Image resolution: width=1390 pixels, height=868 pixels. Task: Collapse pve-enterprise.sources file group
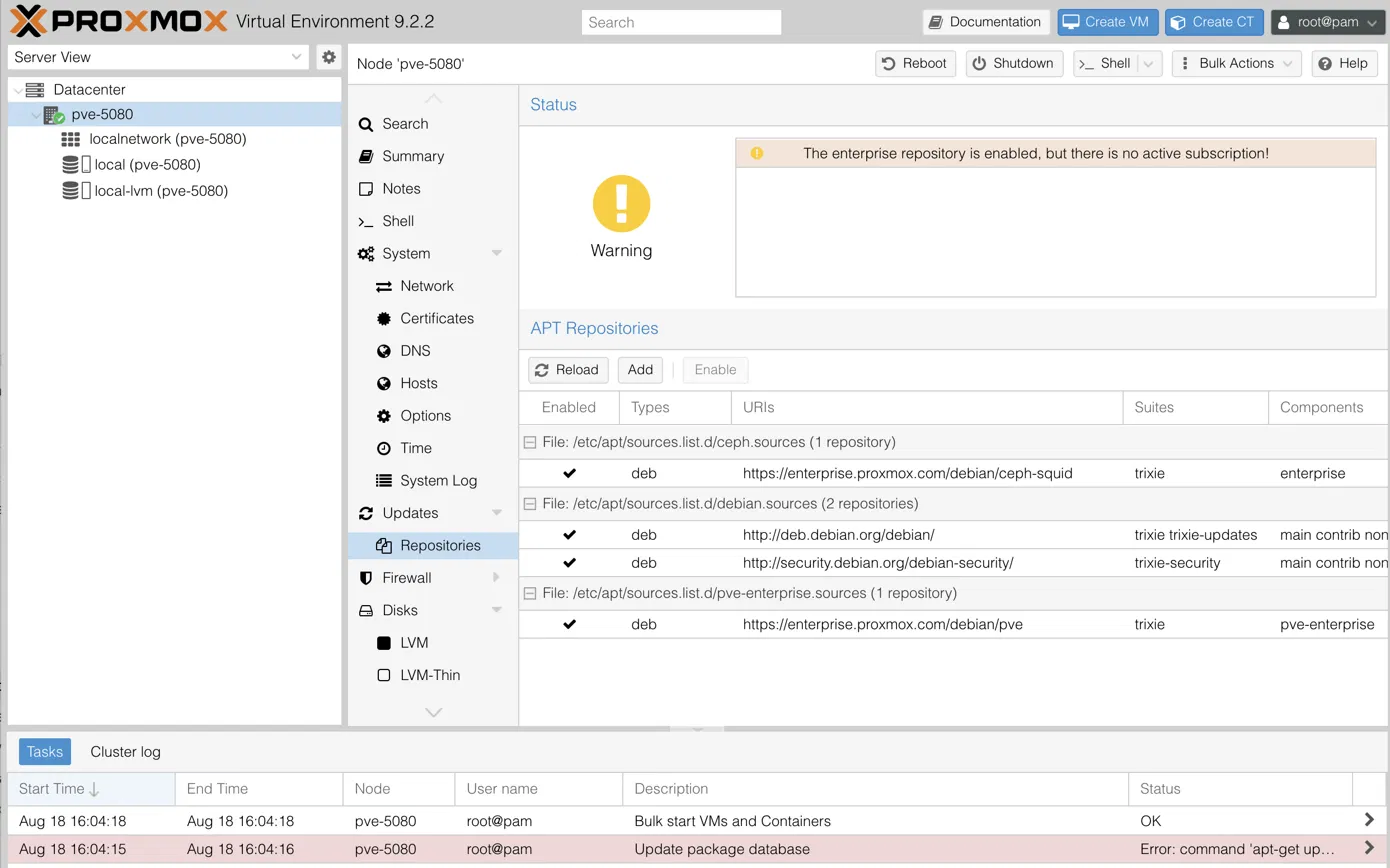(x=530, y=594)
